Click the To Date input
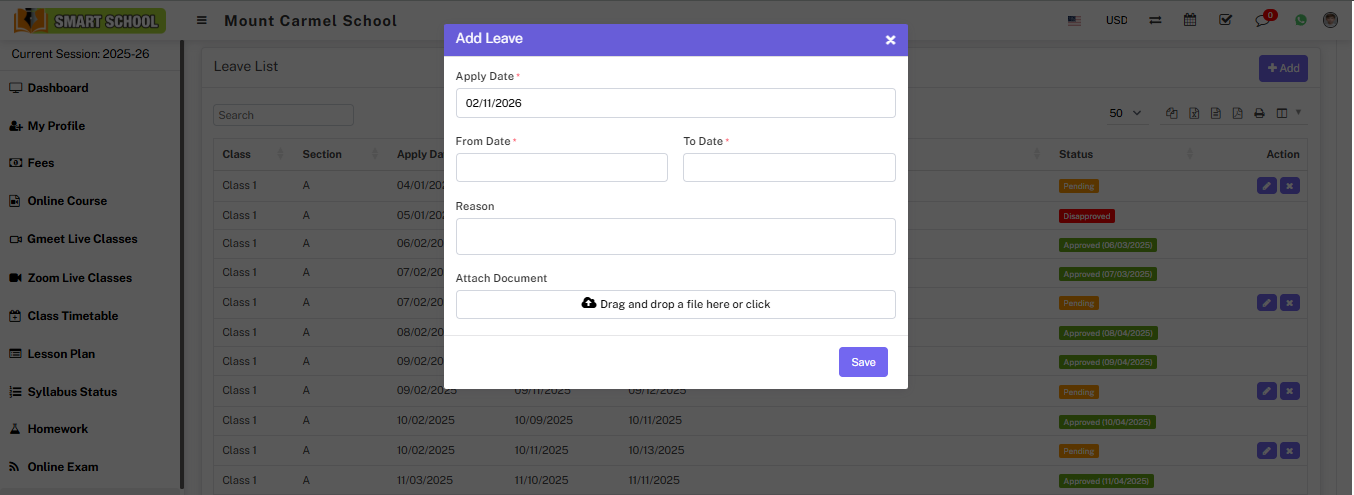 coord(788,168)
